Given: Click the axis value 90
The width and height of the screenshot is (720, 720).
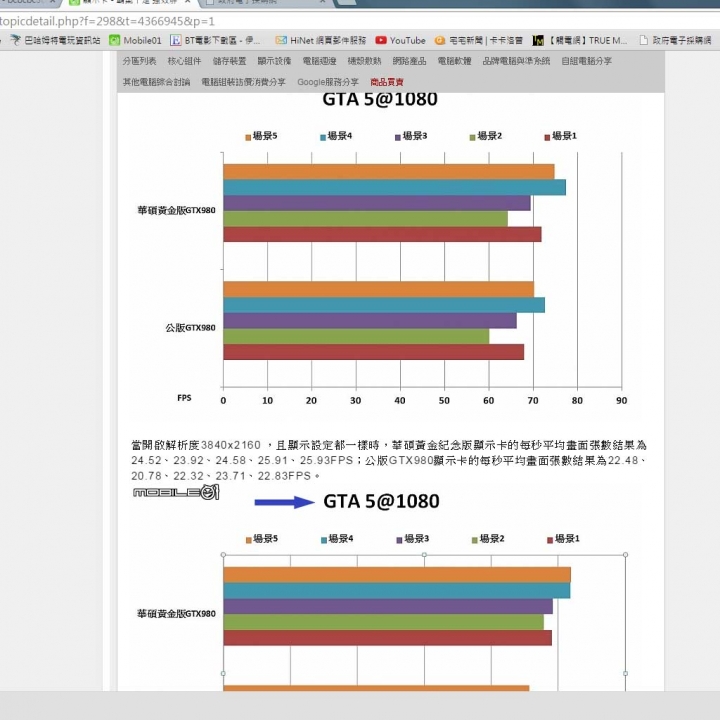Looking at the screenshot, I should point(621,400).
